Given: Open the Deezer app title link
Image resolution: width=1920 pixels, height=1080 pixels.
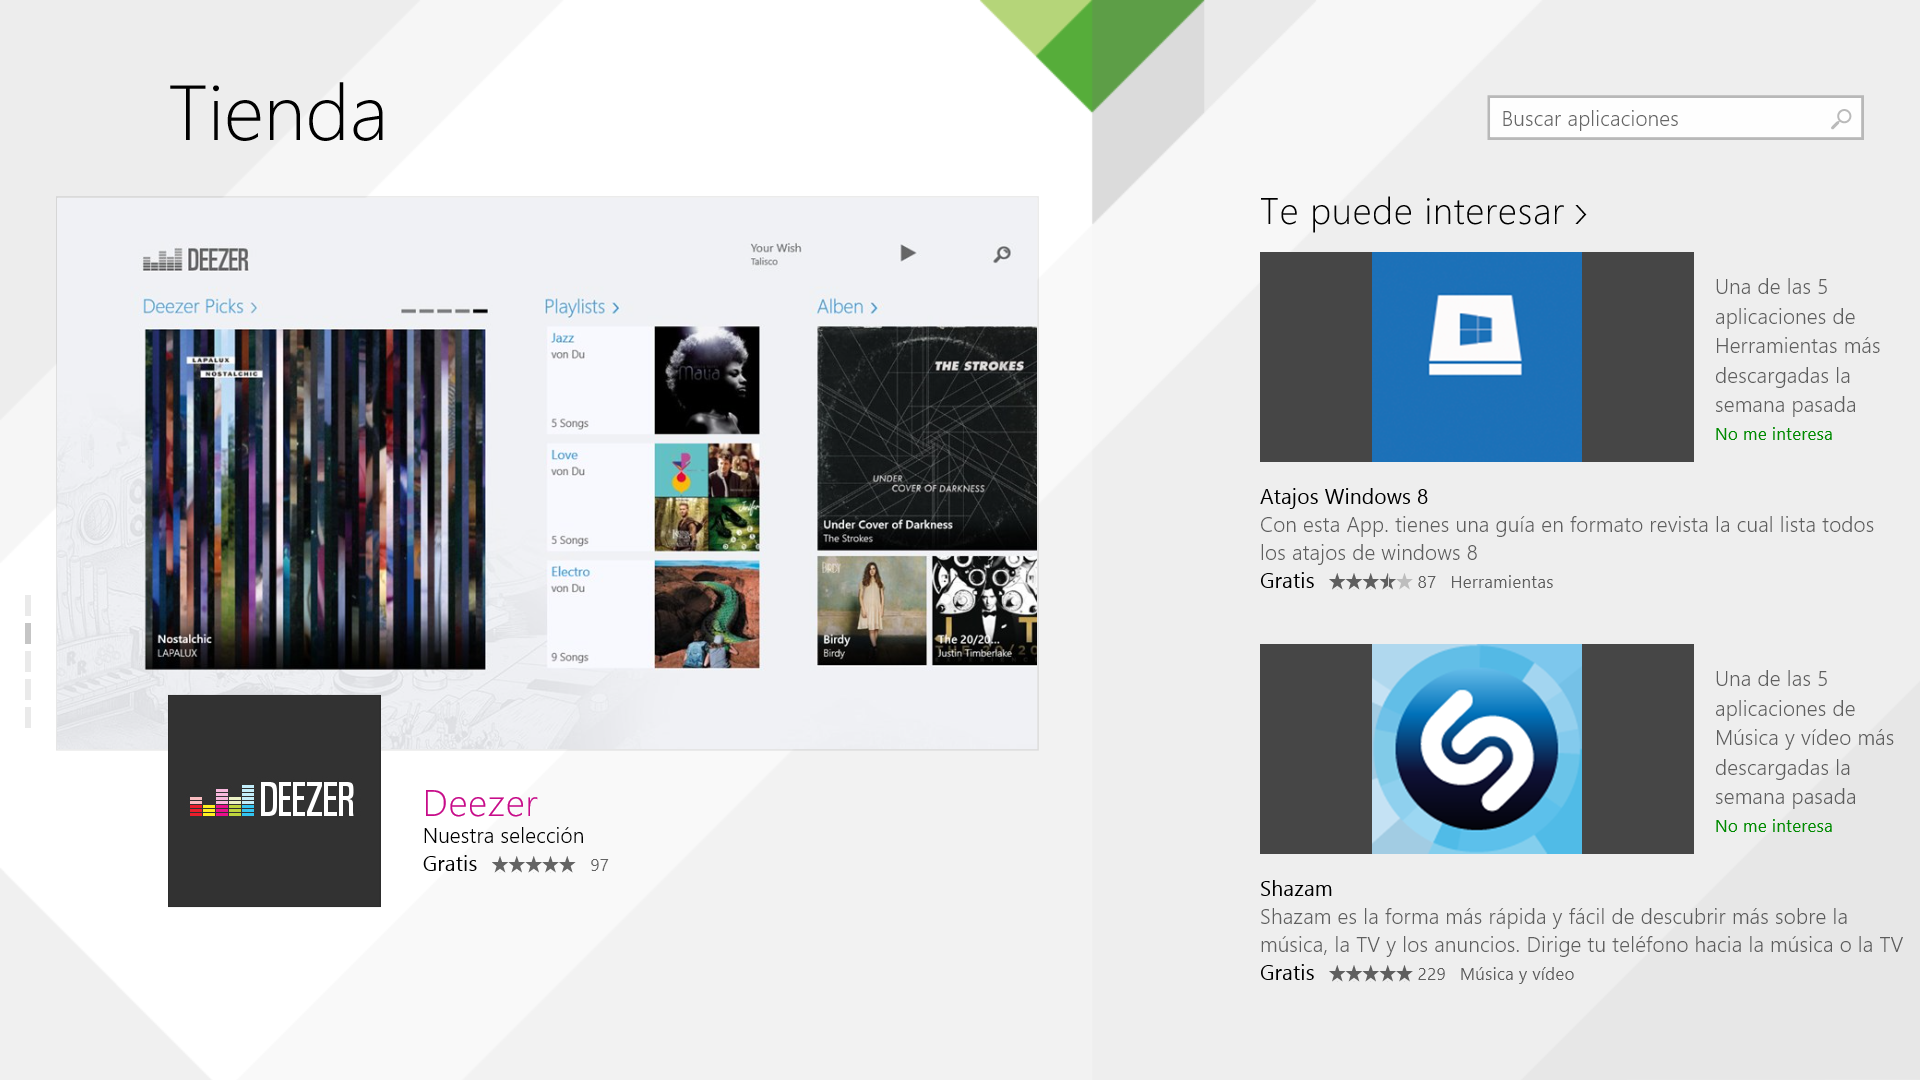Looking at the screenshot, I should 480,803.
